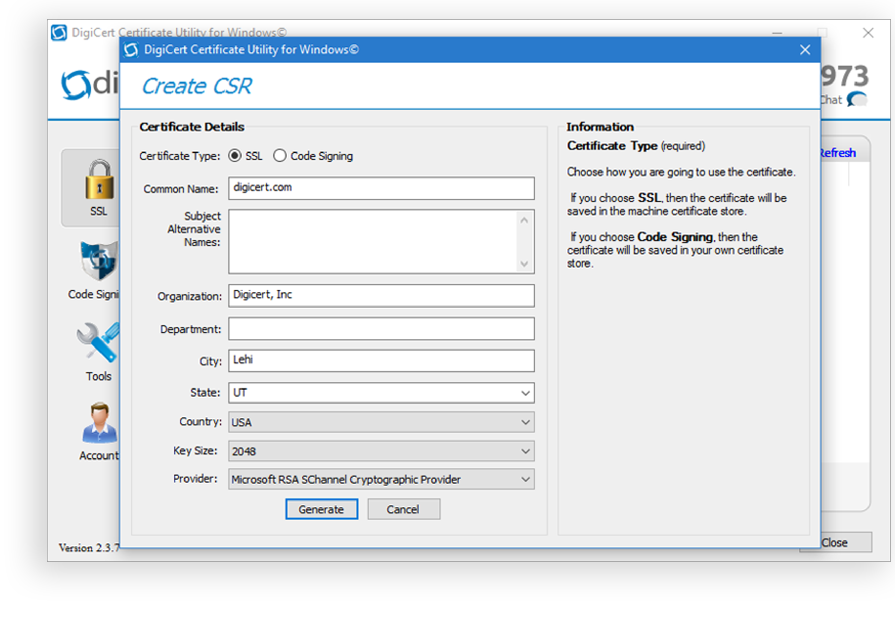Select the SSL certificate type radio button
This screenshot has height=628, width=895.
click(235, 156)
